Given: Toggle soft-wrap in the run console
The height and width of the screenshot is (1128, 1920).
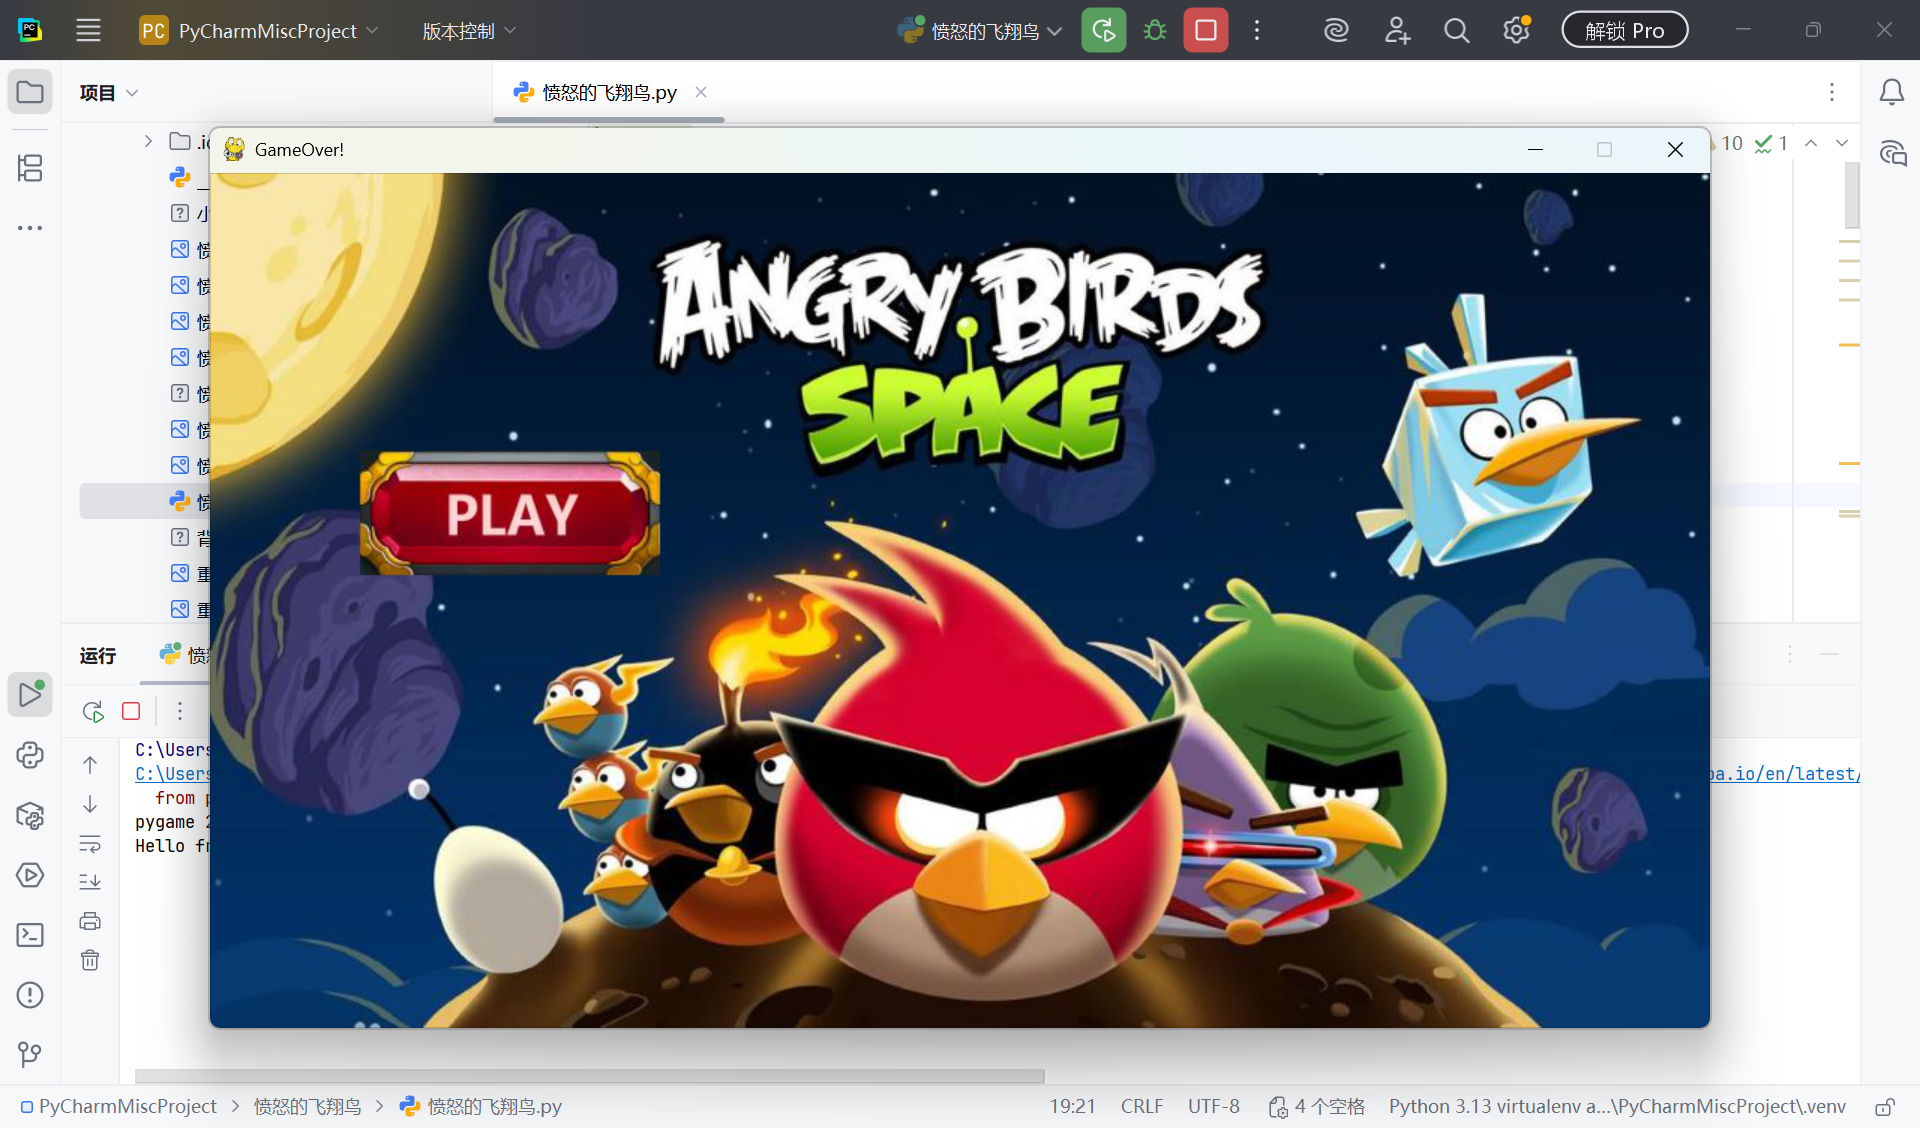Looking at the screenshot, I should (90, 844).
